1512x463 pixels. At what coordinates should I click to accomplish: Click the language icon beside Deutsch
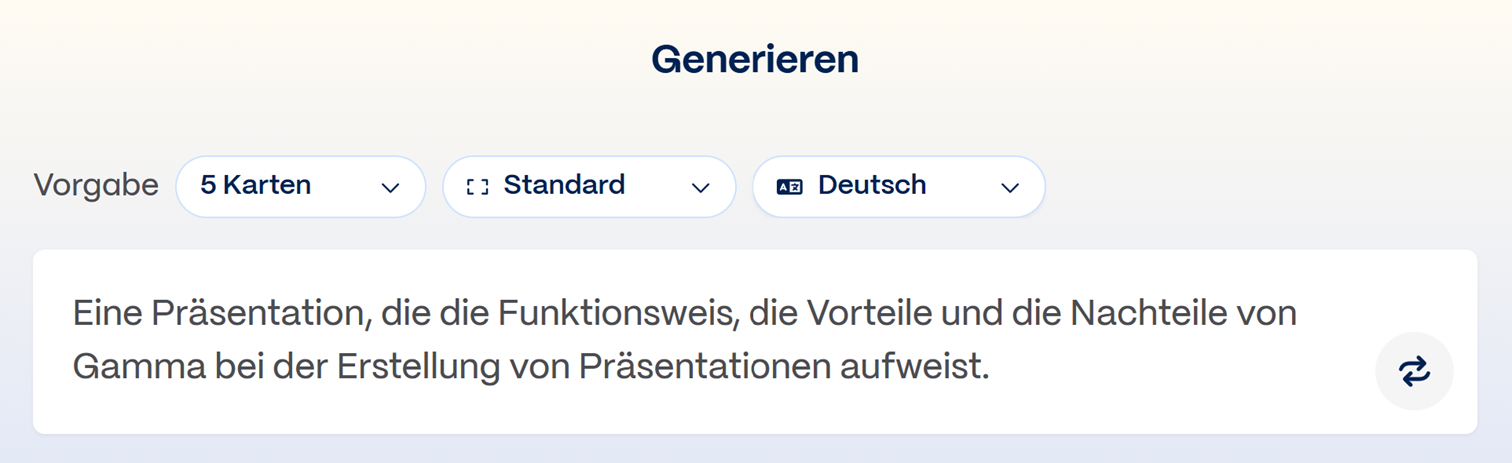(x=790, y=187)
